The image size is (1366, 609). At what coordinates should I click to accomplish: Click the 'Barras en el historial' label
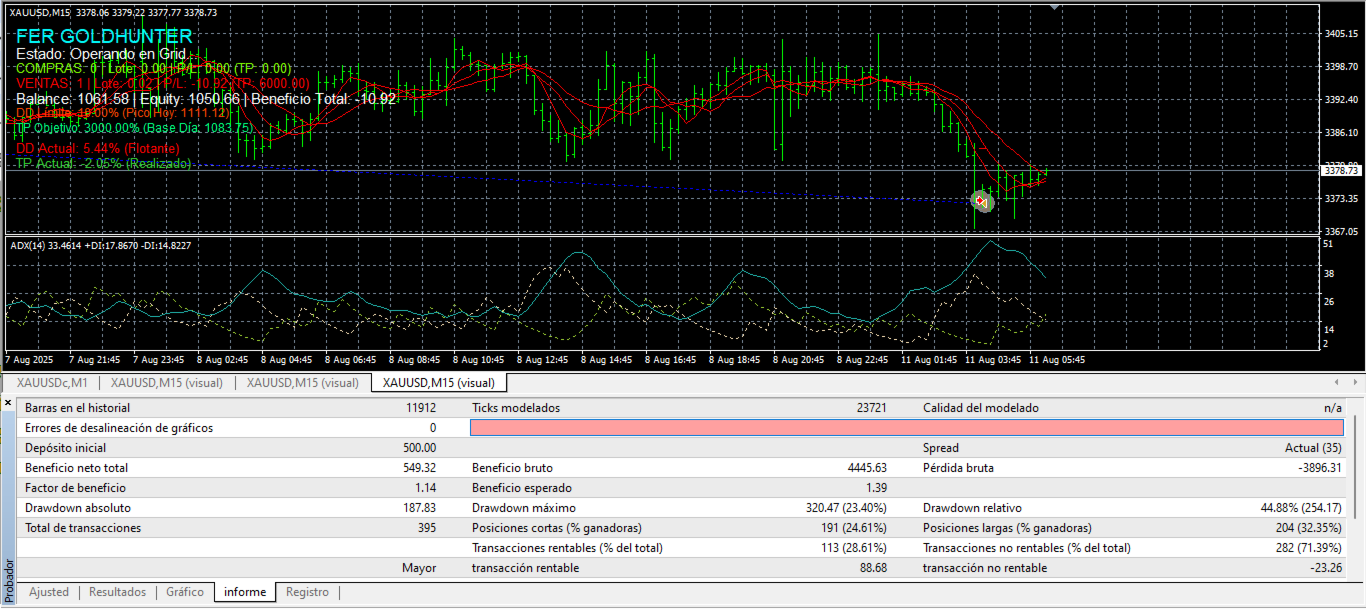[78, 408]
